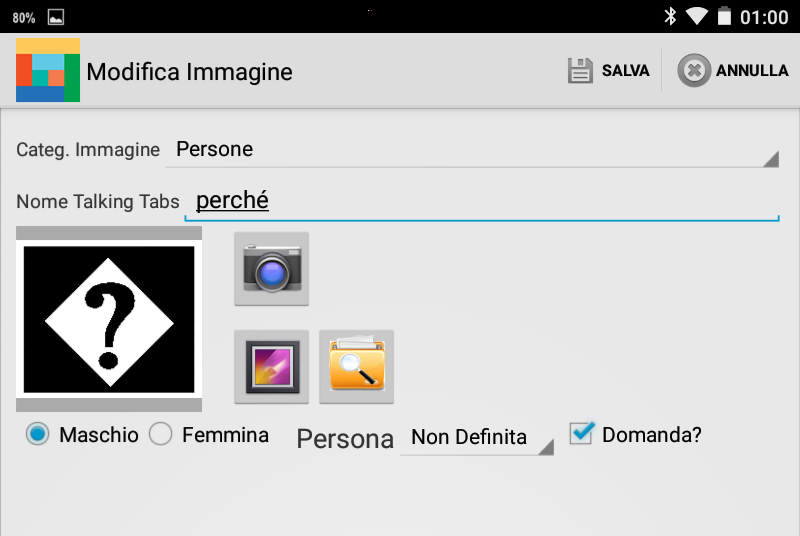This screenshot has width=800, height=536.
Task: Tap the 01:00 clock in status bar
Action: pyautogui.click(x=764, y=17)
